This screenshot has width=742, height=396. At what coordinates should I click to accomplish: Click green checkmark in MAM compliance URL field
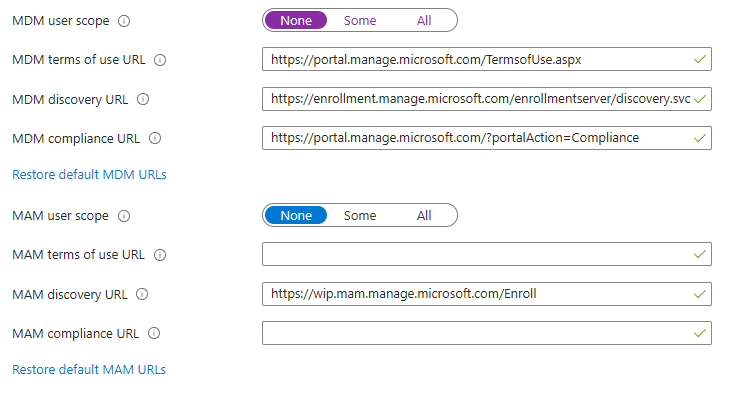coord(700,333)
